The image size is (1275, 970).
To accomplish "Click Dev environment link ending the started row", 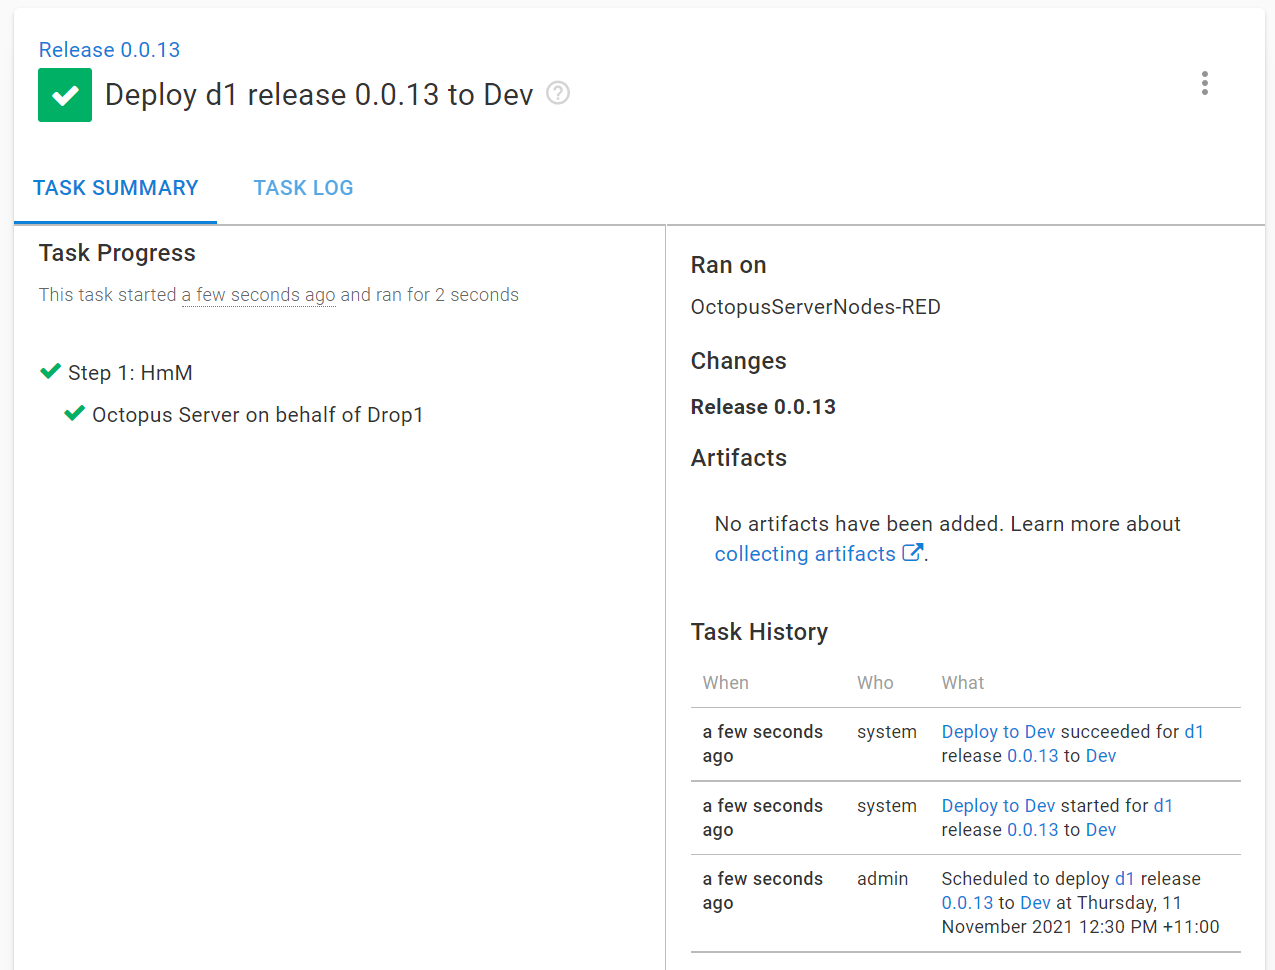I will [1101, 830].
